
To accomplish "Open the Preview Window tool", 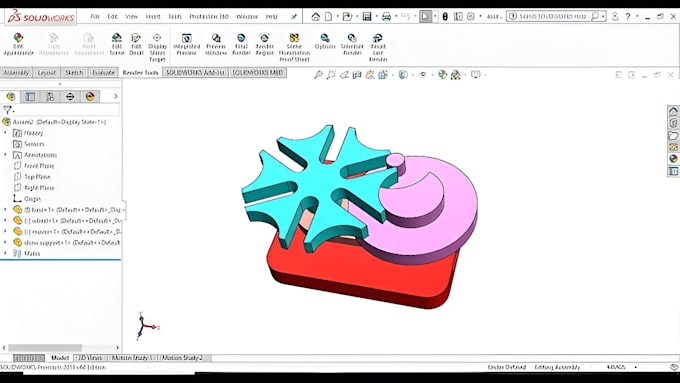I will [x=216, y=44].
